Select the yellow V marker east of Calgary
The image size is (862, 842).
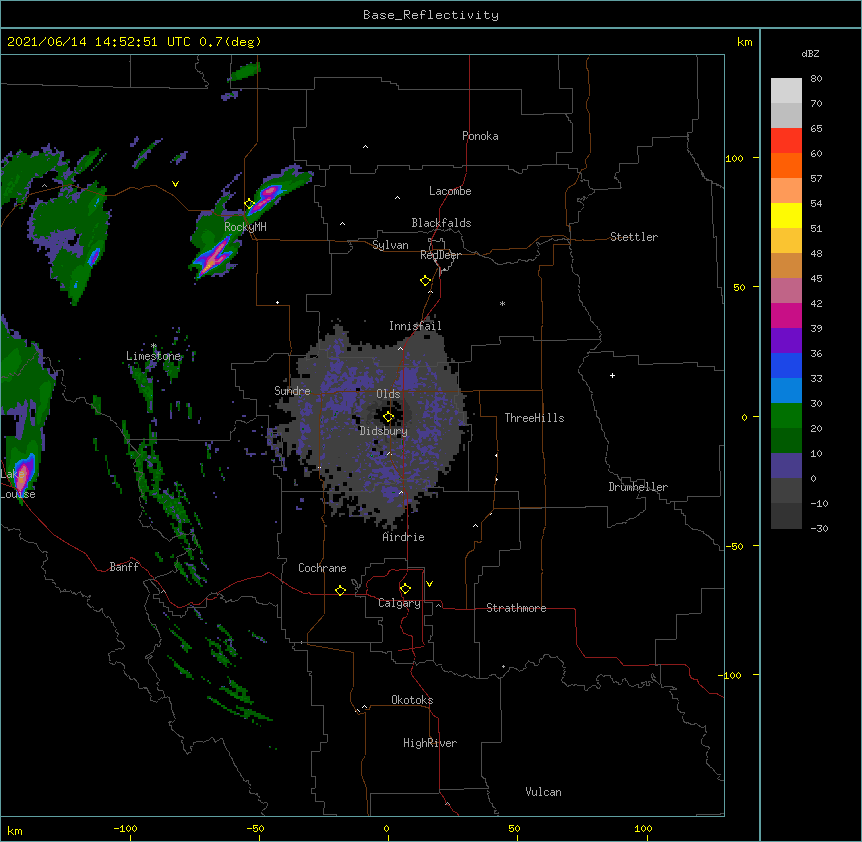point(429,584)
